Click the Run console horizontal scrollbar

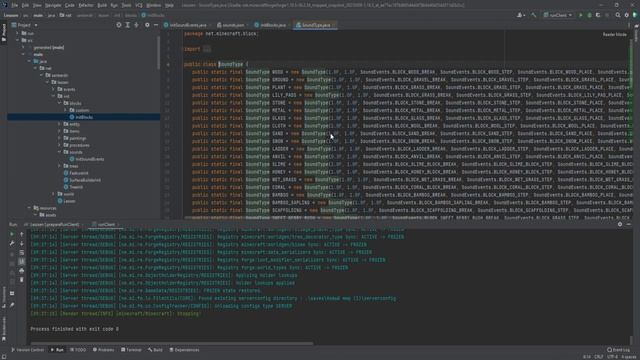point(171,344)
